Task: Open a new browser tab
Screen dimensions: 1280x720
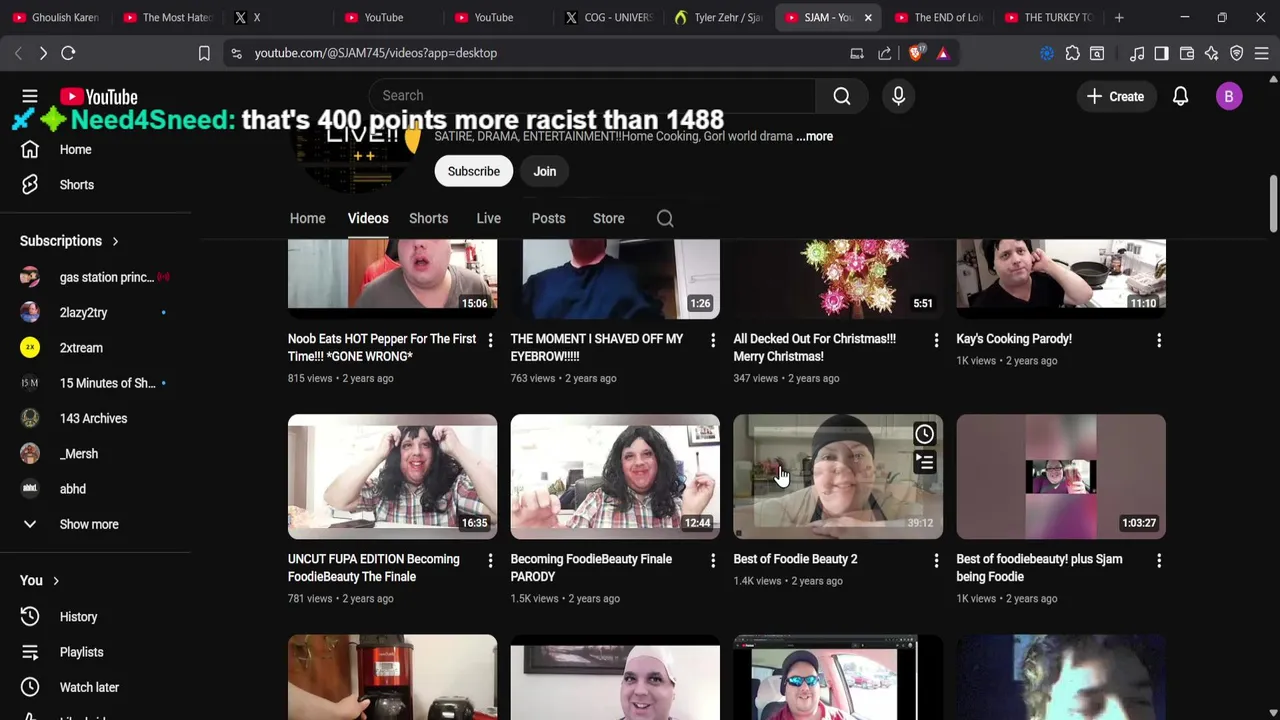Action: [1119, 17]
